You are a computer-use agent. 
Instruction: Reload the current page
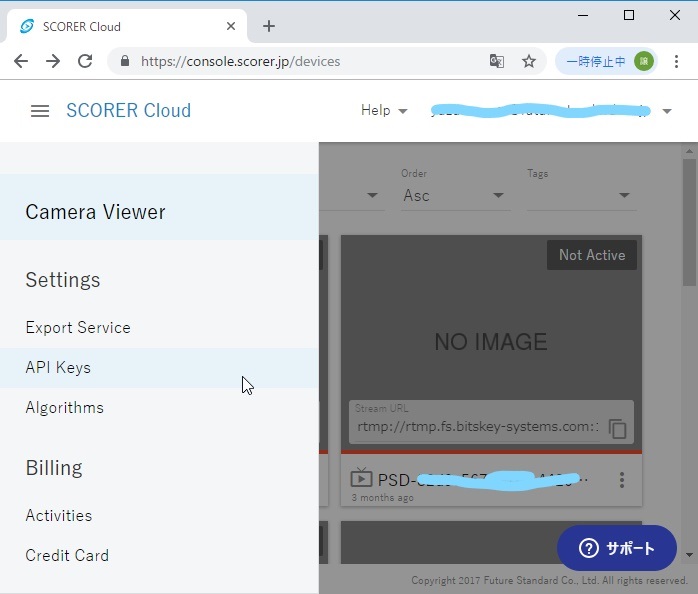click(x=85, y=61)
